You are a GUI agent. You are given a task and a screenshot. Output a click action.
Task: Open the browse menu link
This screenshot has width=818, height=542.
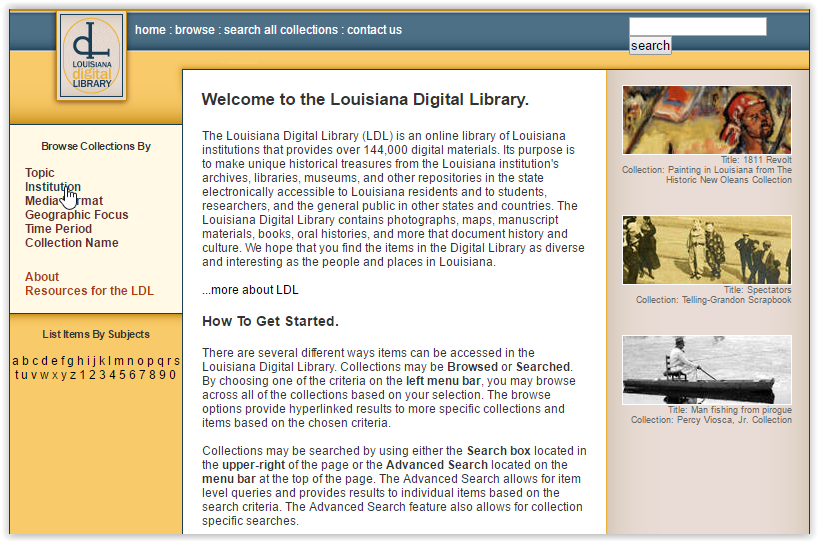coord(195,30)
